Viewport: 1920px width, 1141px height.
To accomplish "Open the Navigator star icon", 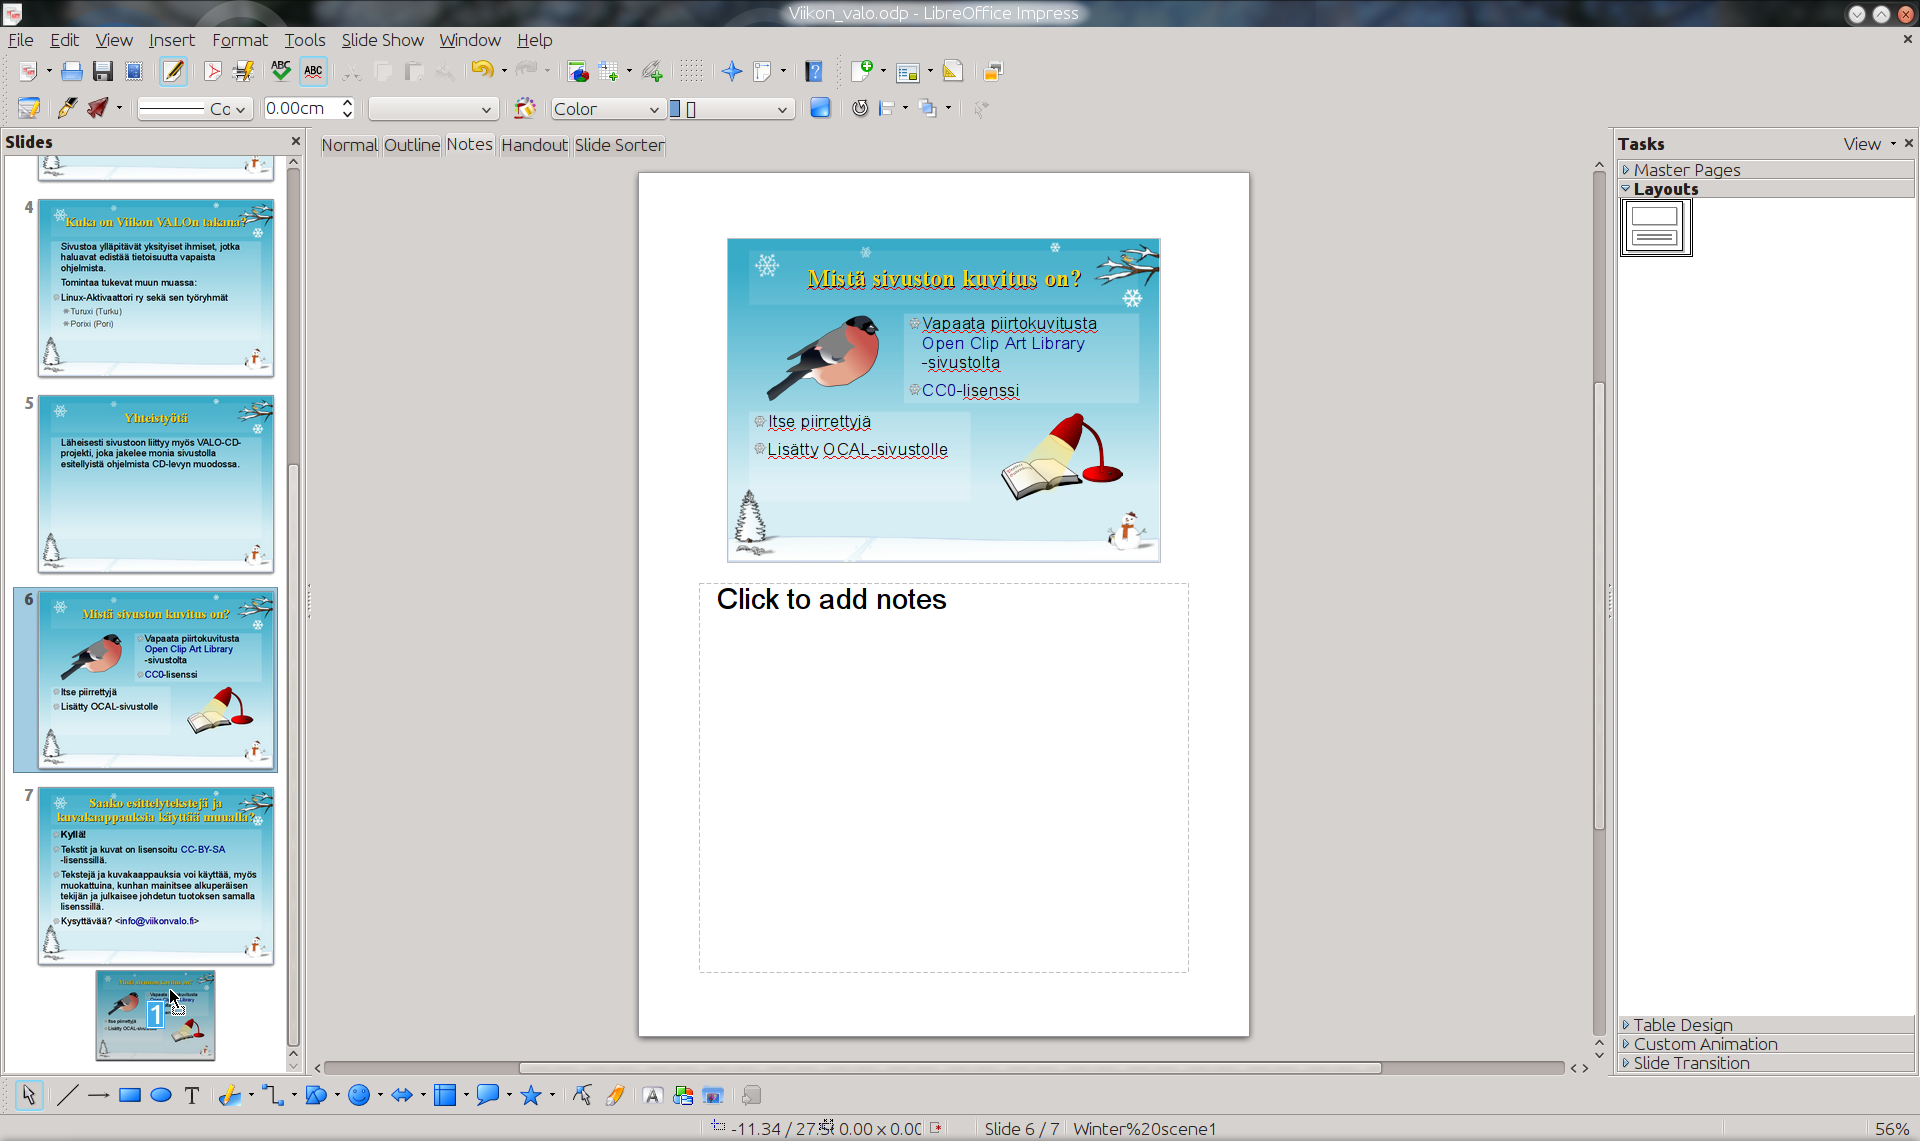I will pos(732,71).
